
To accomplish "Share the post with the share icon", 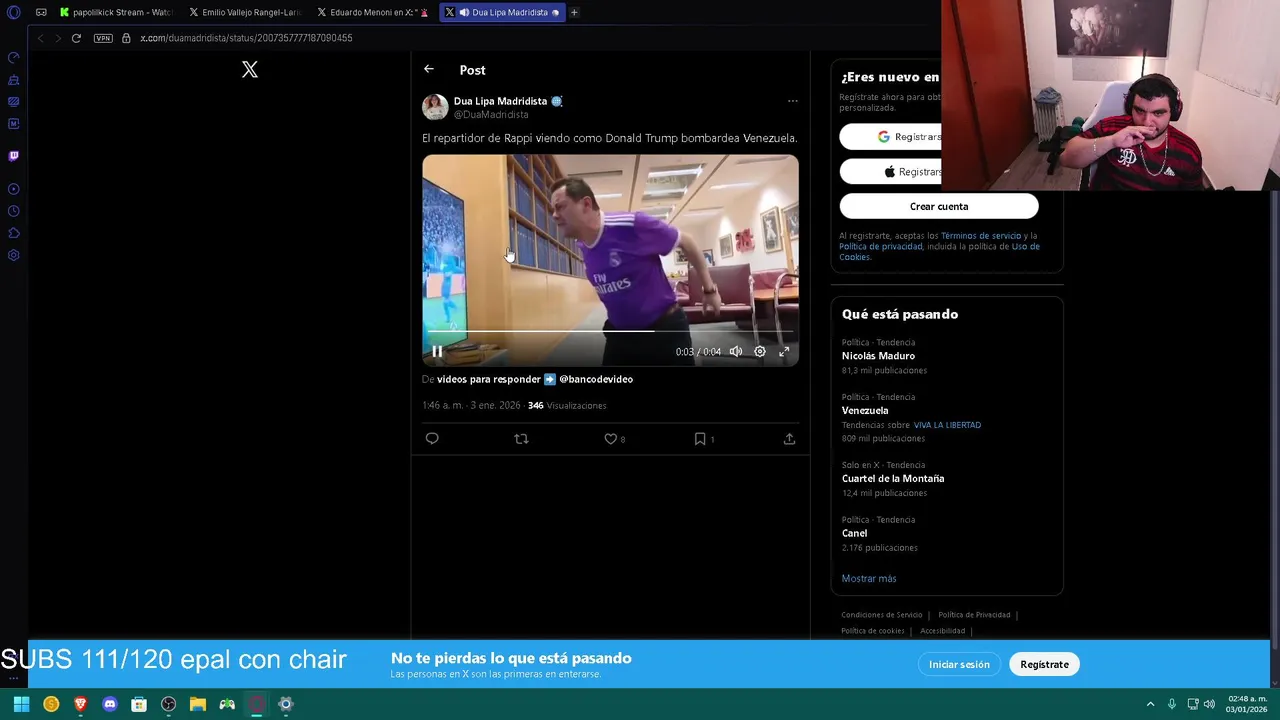I will 789,438.
